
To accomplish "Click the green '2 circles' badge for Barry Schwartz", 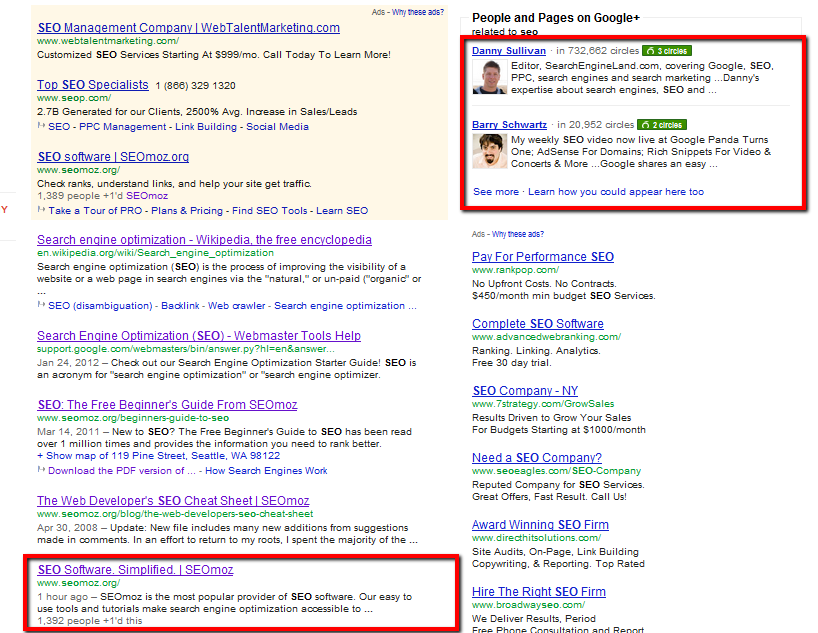I will (662, 125).
